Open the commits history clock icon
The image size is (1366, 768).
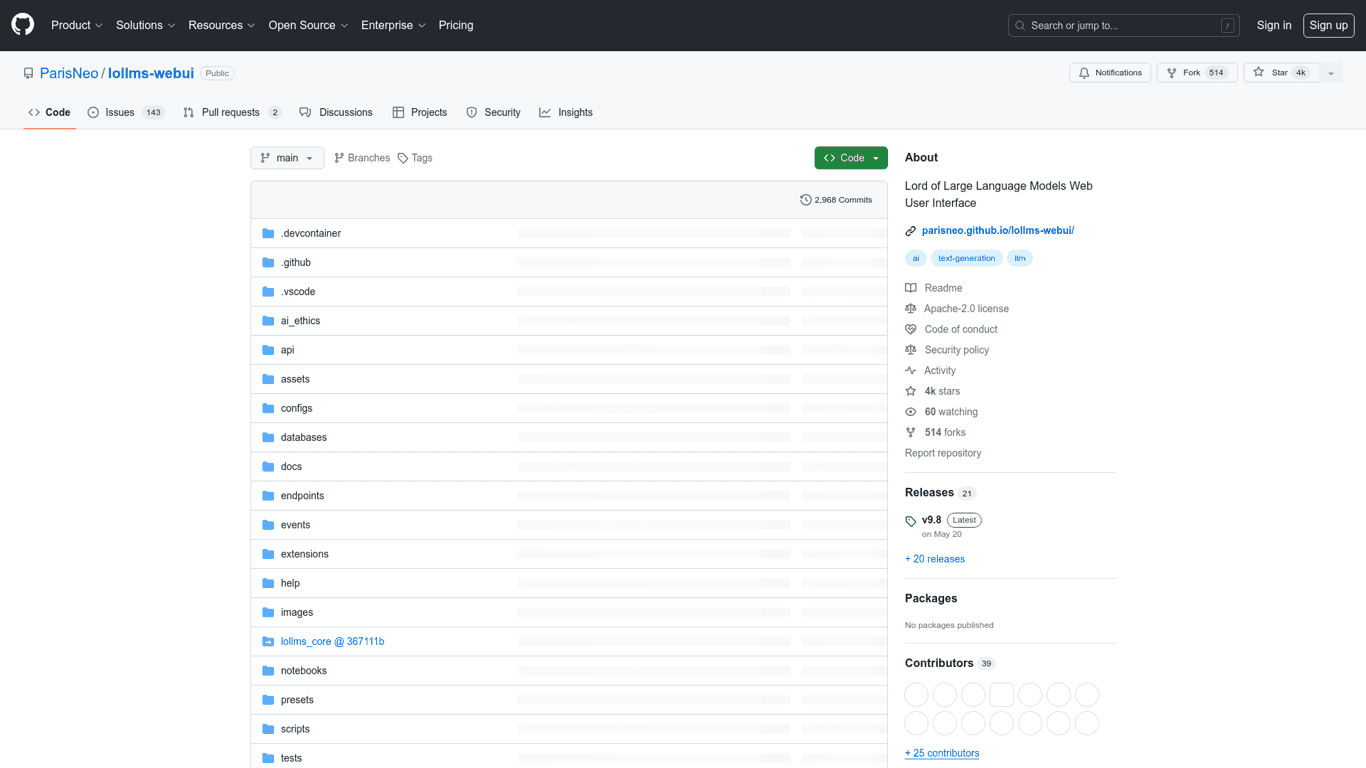[x=806, y=200]
